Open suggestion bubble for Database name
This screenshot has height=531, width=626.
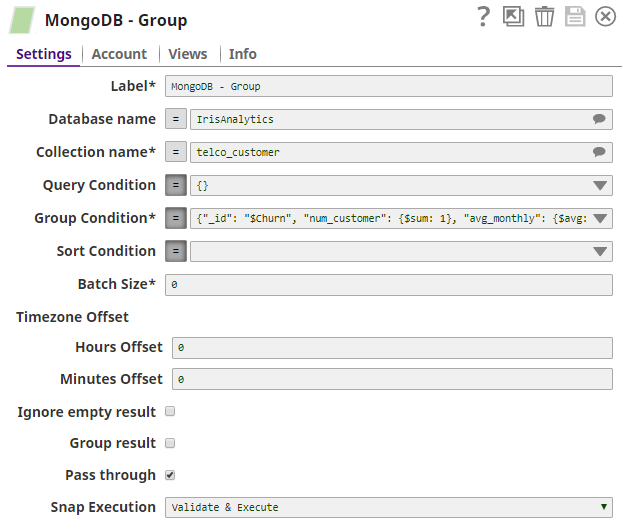tap(599, 119)
